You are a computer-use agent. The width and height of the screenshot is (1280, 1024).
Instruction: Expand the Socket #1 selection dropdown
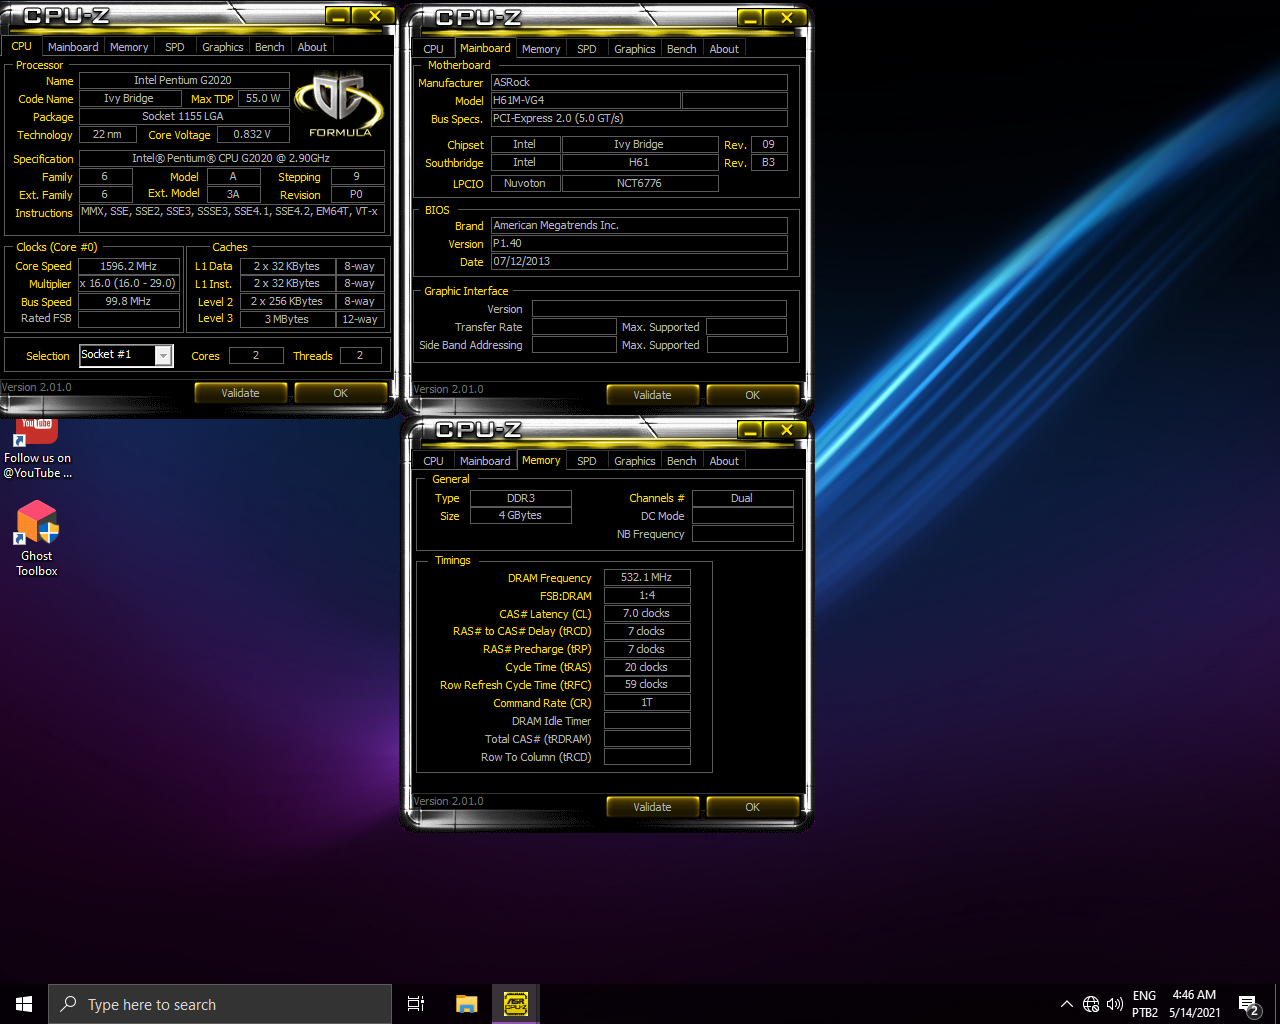pos(163,355)
